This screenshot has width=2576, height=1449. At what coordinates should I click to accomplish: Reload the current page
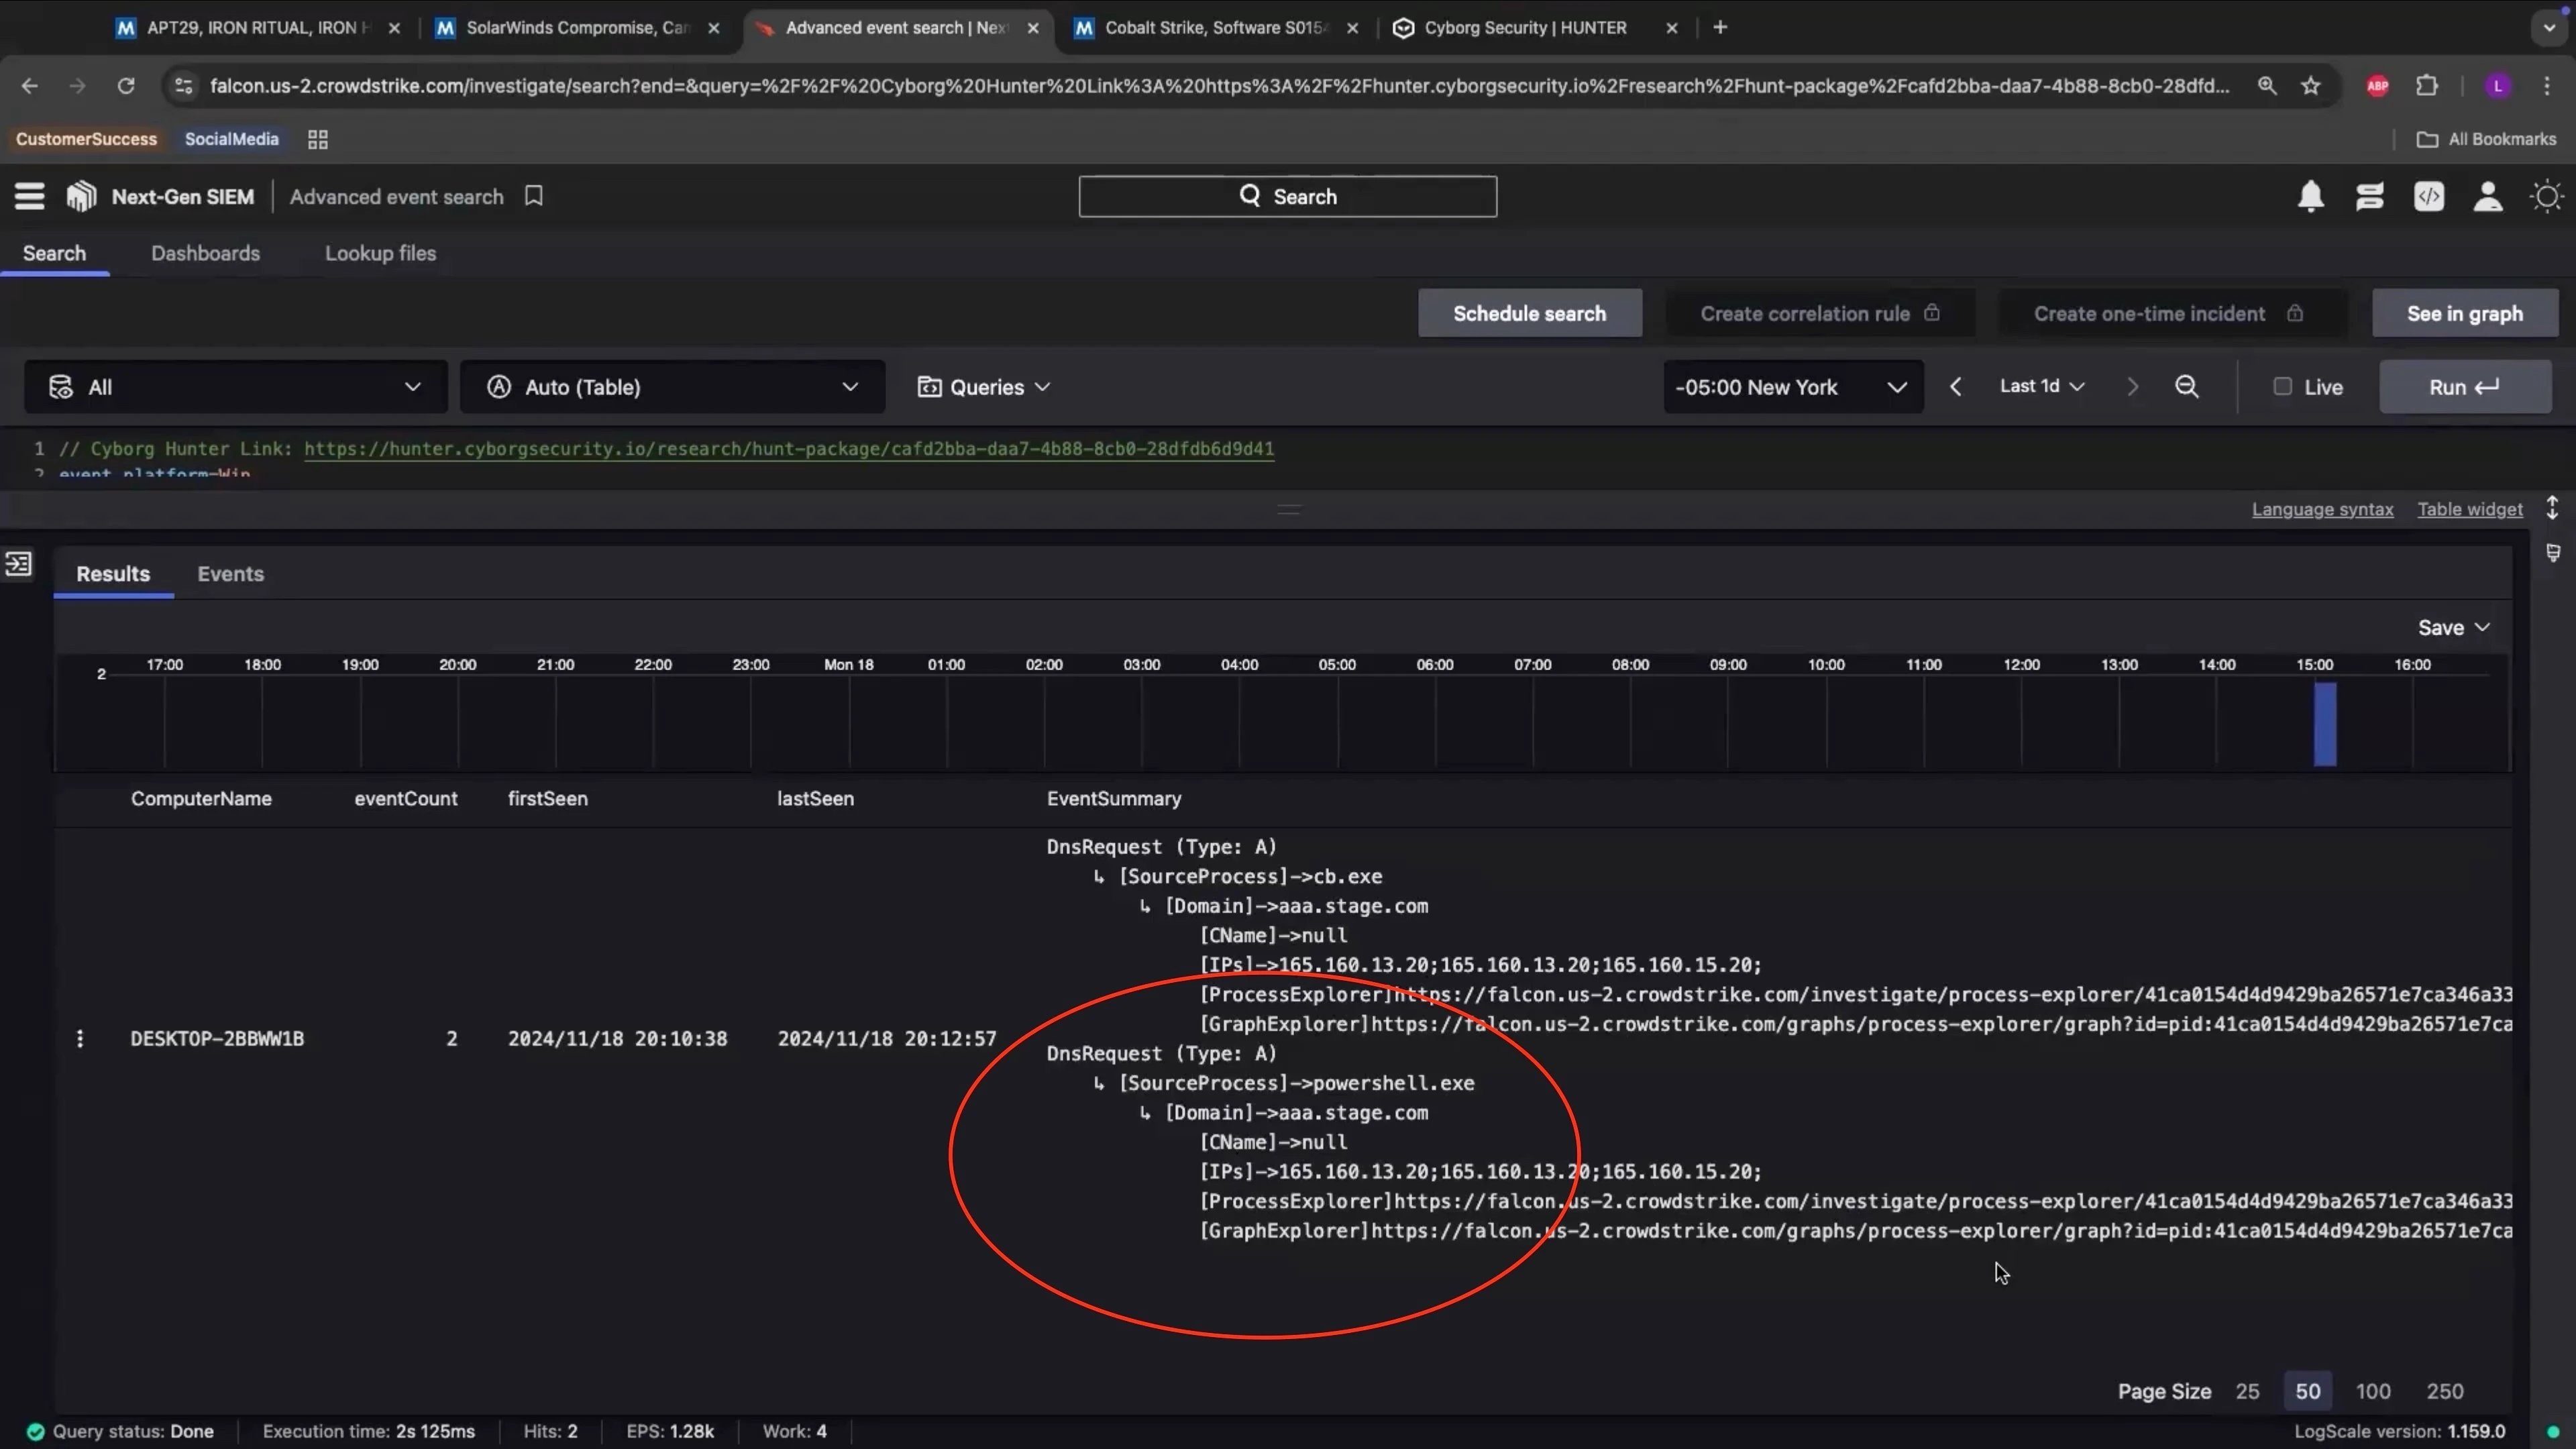(126, 86)
